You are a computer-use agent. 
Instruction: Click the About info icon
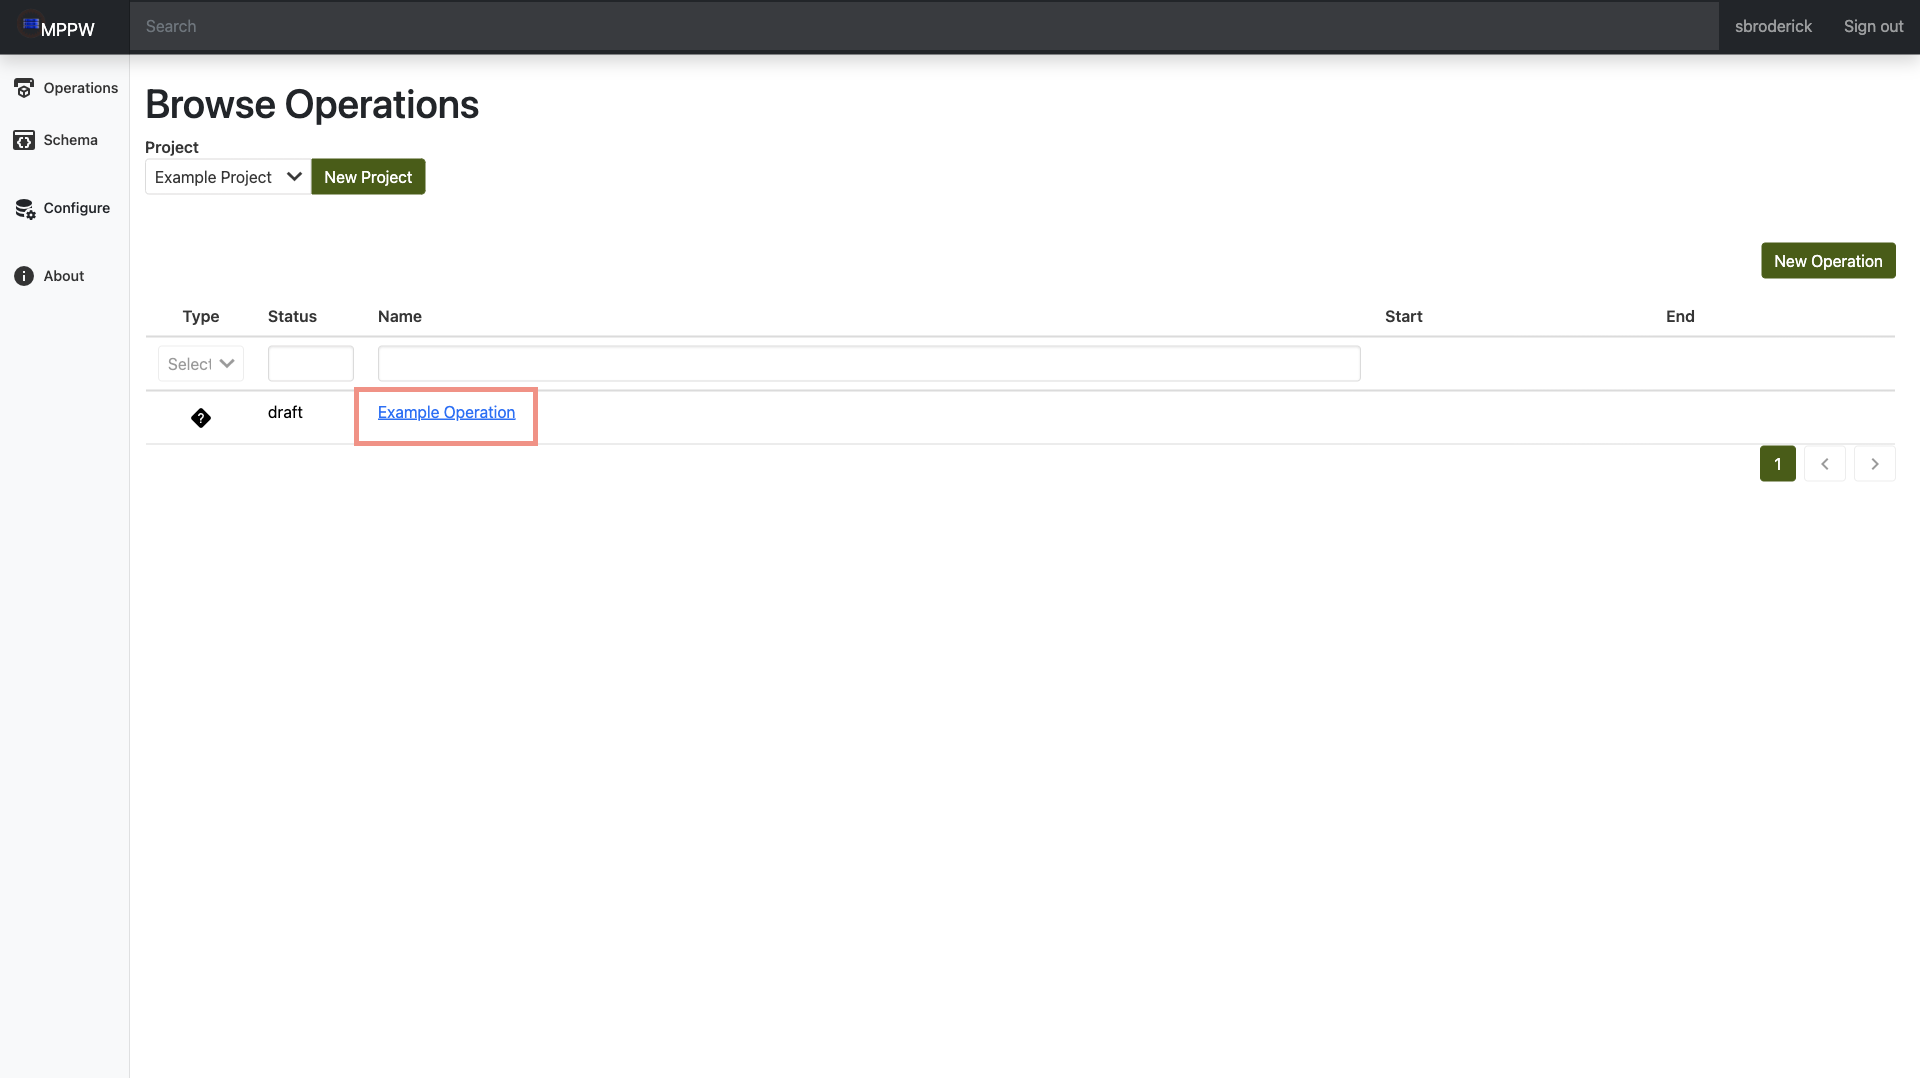point(24,276)
